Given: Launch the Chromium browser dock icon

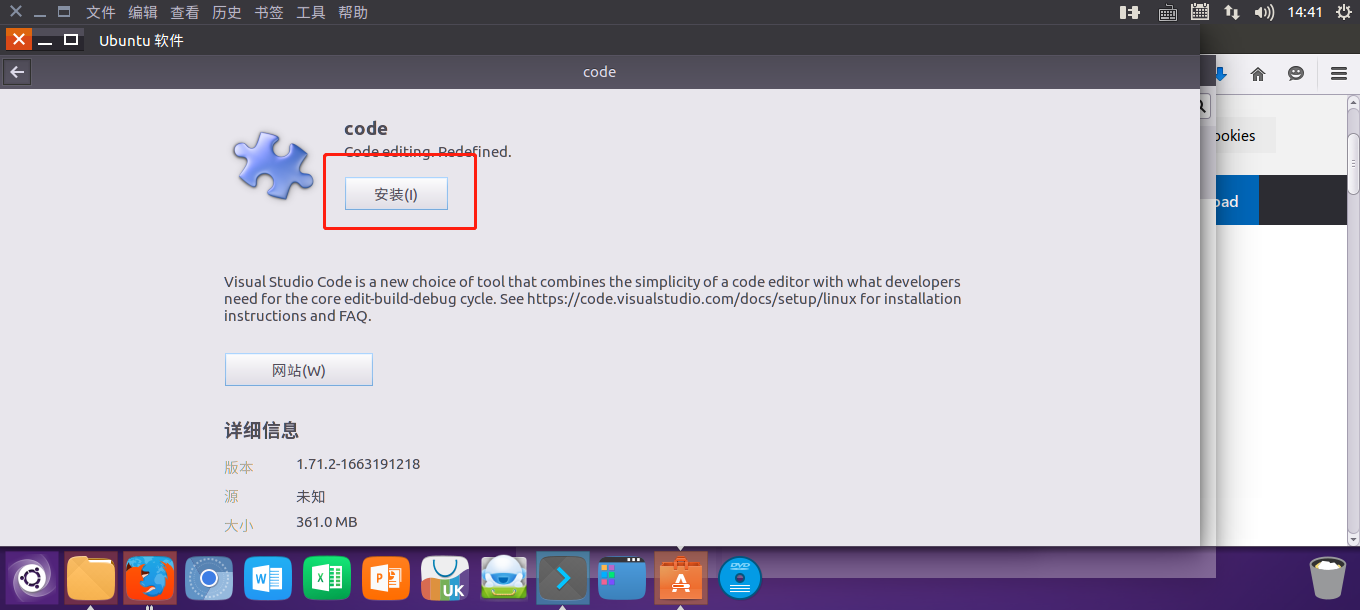Looking at the screenshot, I should [x=209, y=578].
